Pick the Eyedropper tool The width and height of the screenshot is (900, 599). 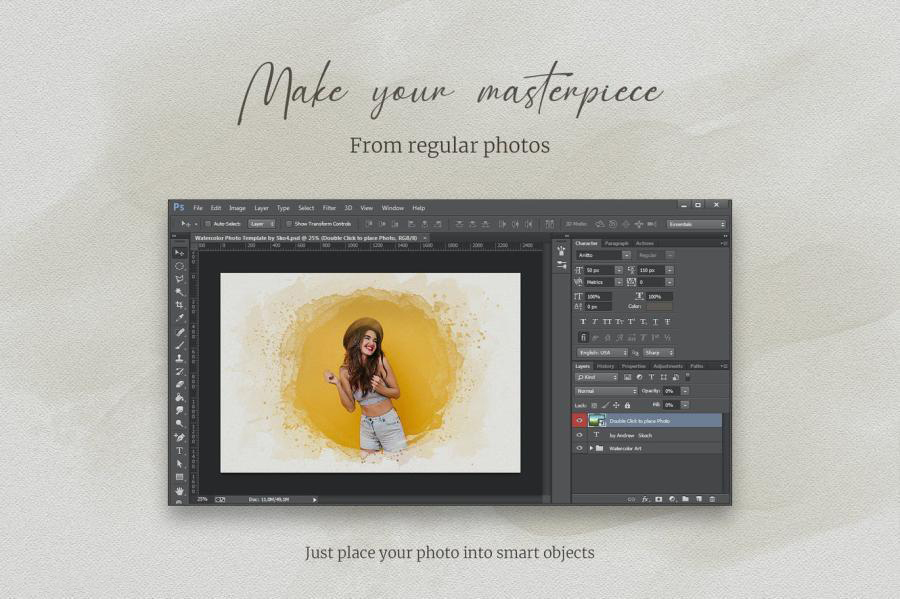180,318
